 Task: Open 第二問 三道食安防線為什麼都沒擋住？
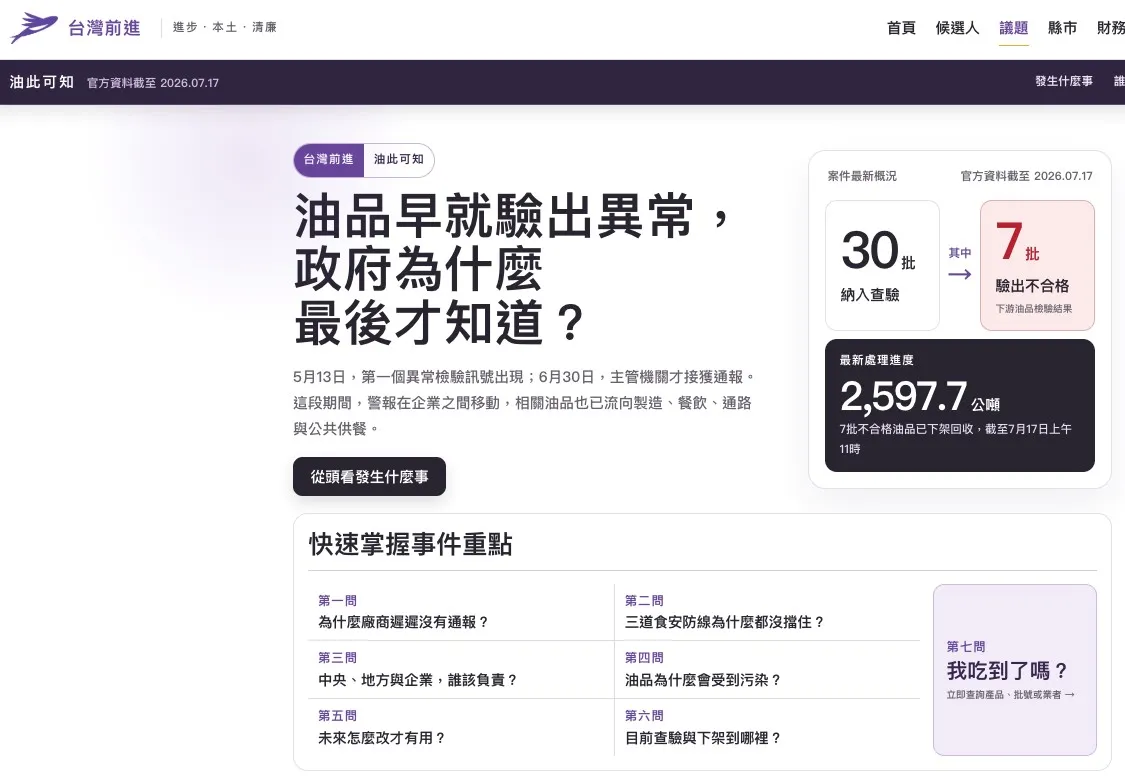(768, 612)
